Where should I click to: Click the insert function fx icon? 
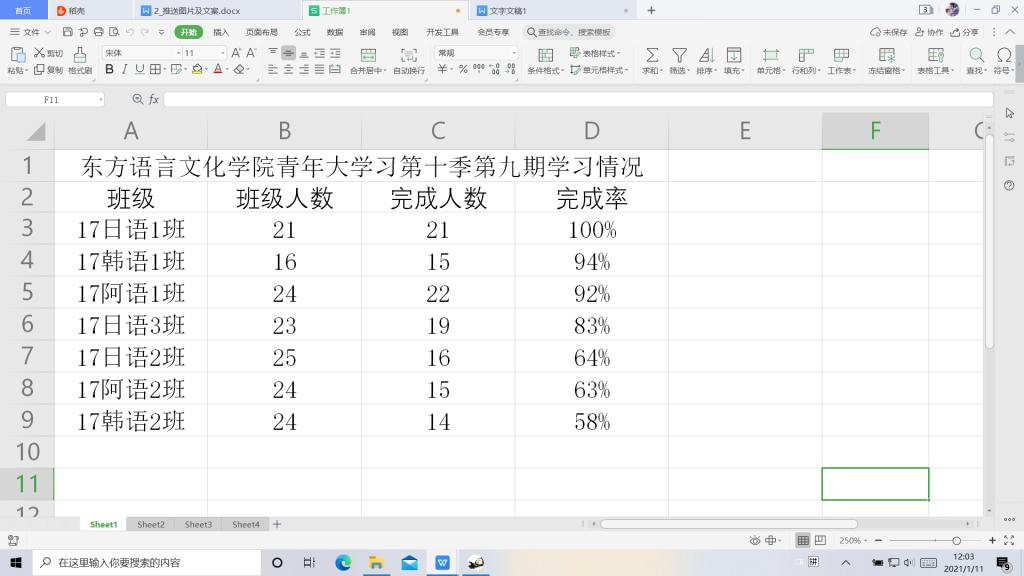[x=154, y=100]
